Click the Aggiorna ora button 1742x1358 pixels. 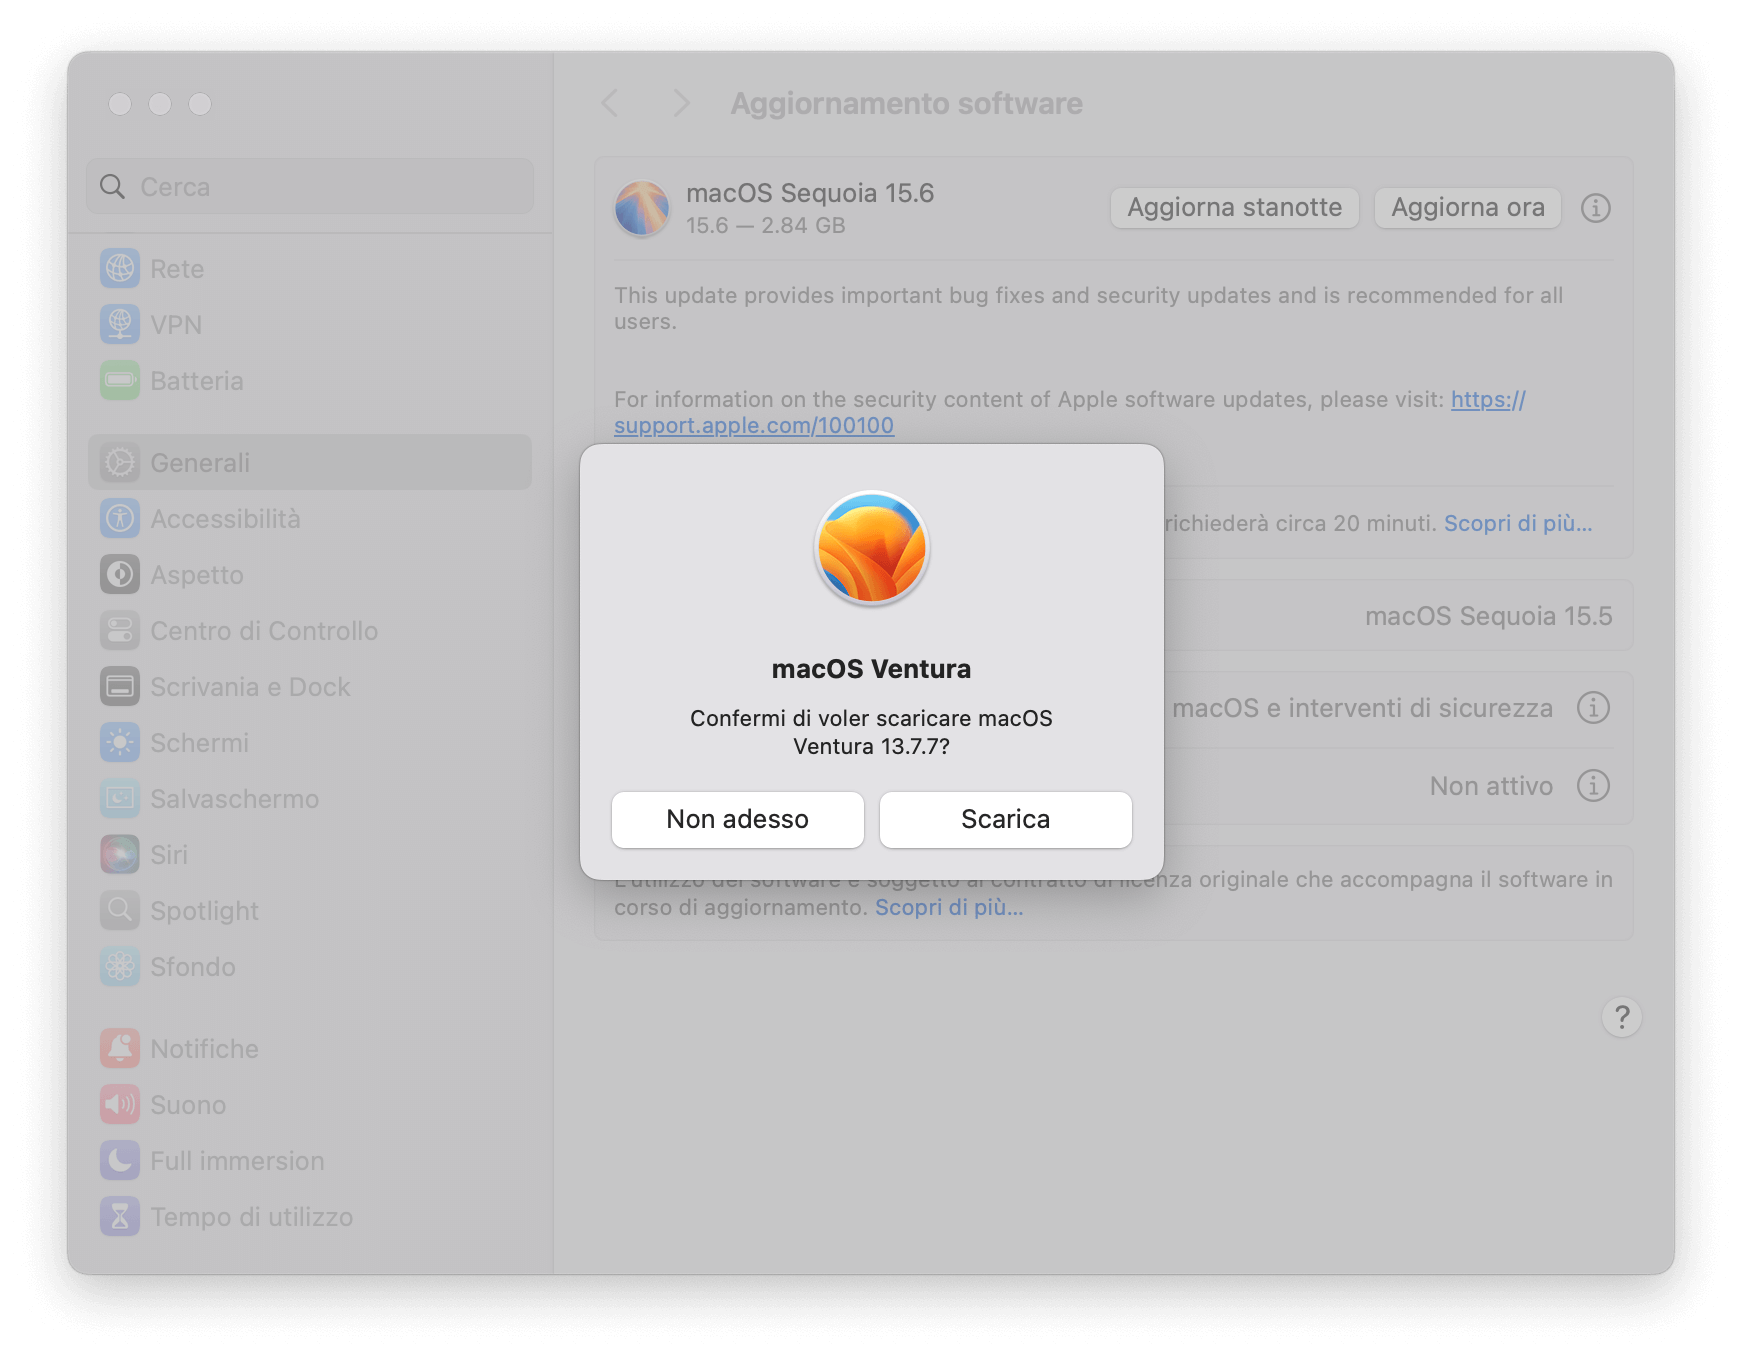coord(1468,208)
